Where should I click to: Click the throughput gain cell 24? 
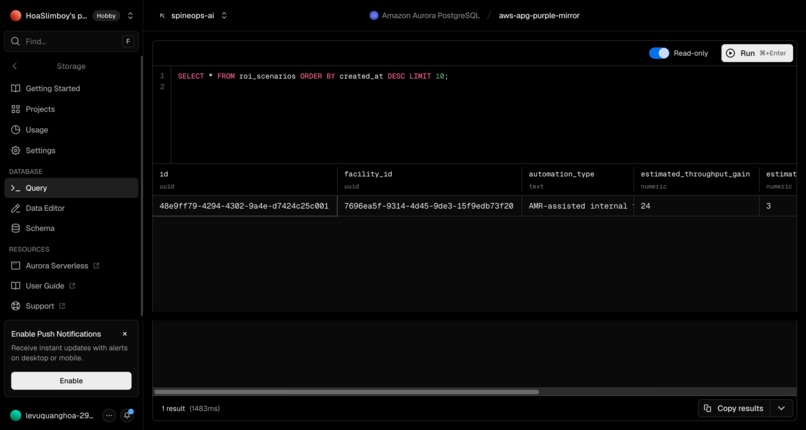(x=697, y=206)
